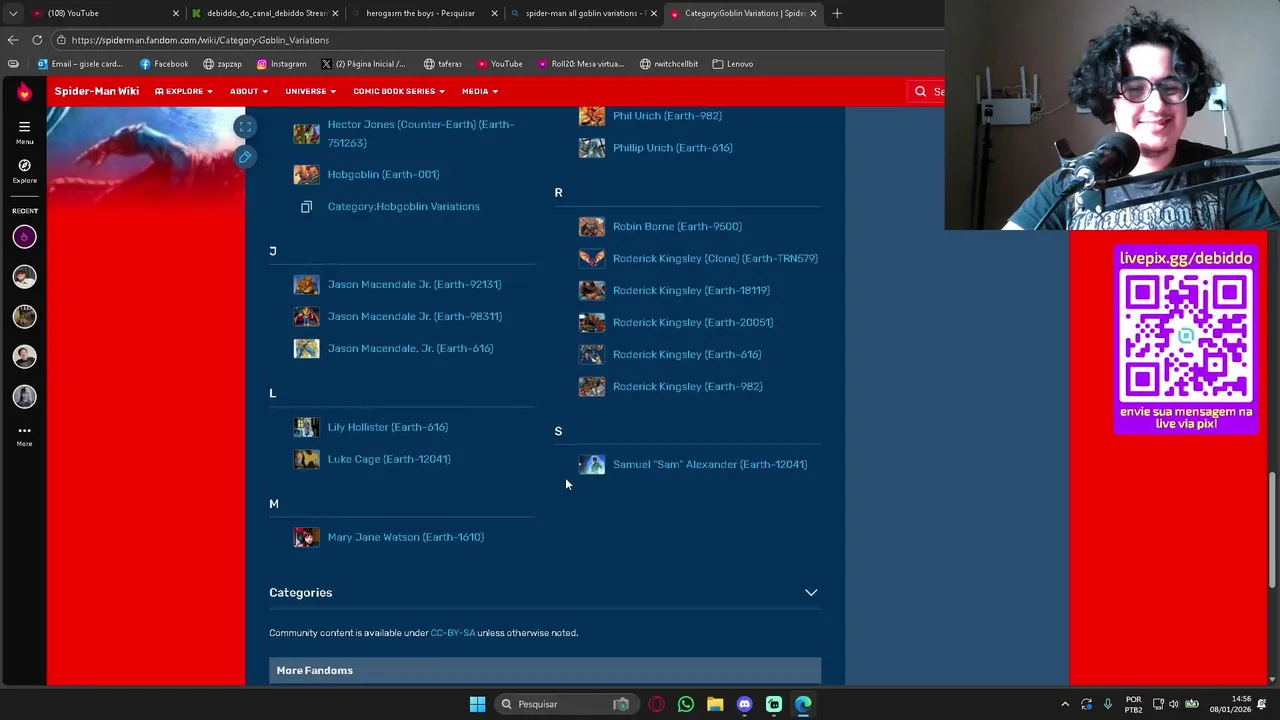1280x720 pixels.
Task: Close the Category:Goblin Variations tab
Action: point(813,13)
